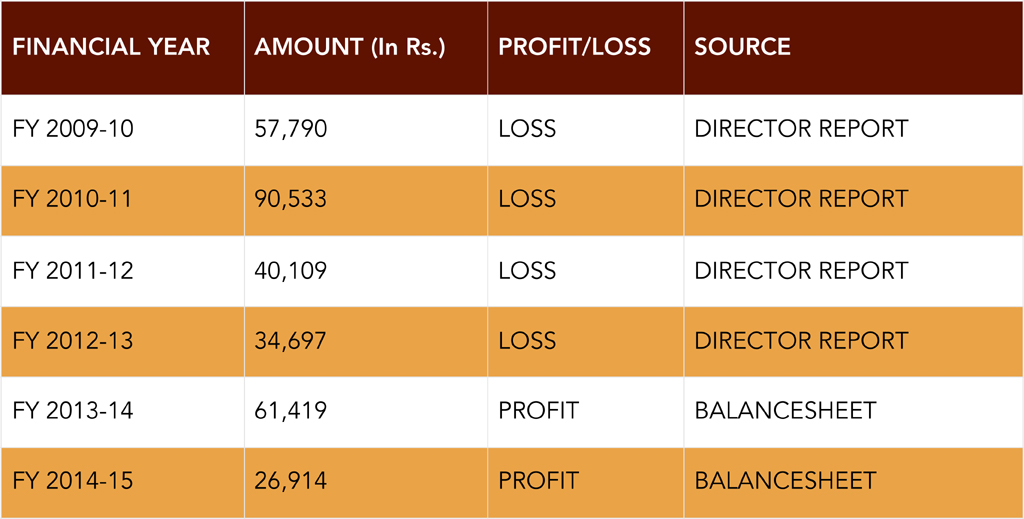1024x519 pixels.
Task: Click the FINANCIAL YEAR column header
Action: point(111,47)
